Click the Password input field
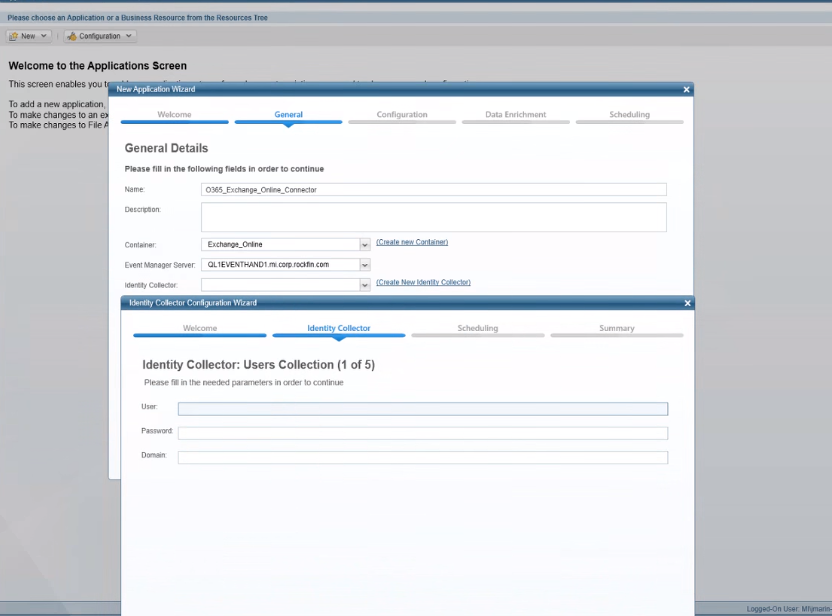The image size is (832, 616). 423,433
